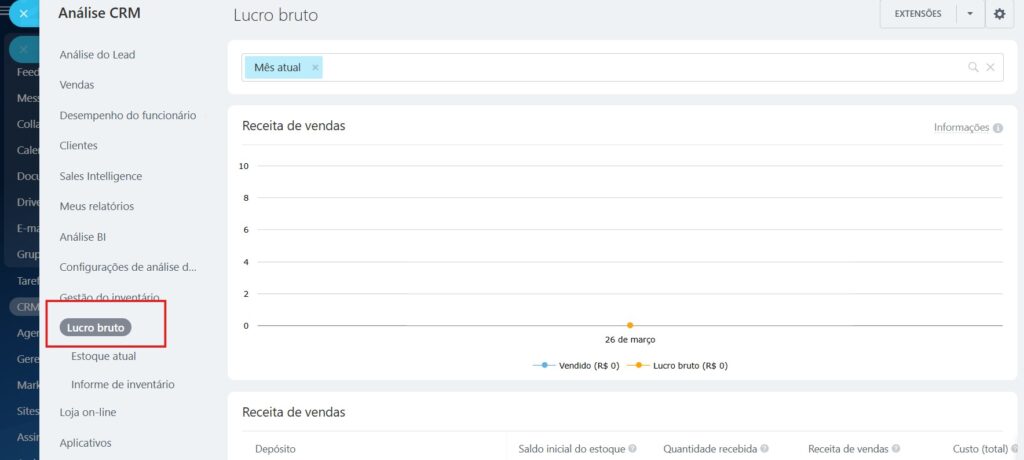
Task: Select Estoque atual submenu item
Action: (103, 356)
